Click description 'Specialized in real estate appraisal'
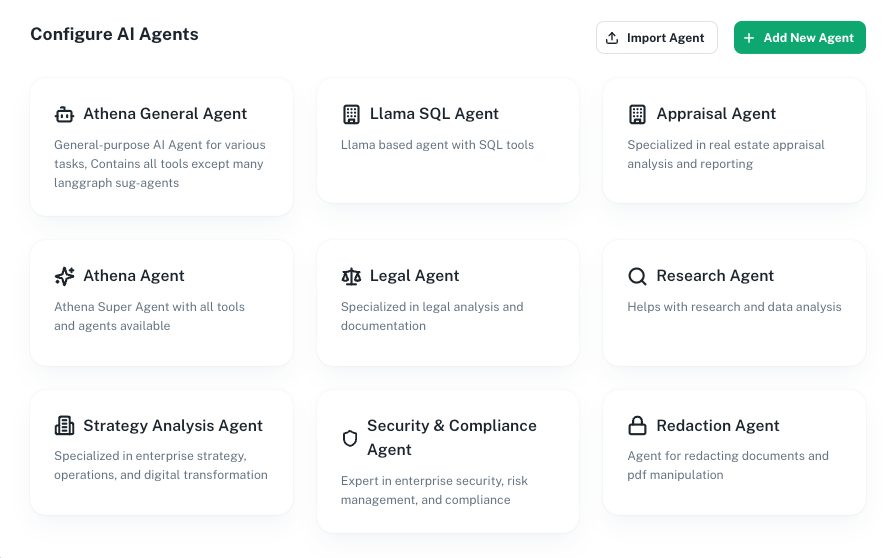Viewport: 887px width, 558px height. (x=726, y=154)
